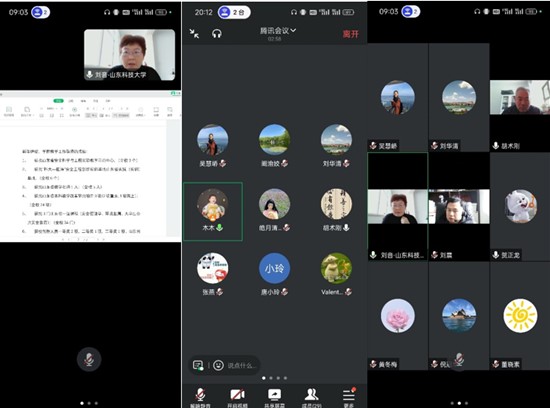The height and width of the screenshot is (408, 550).
Task: Tap the 刘霖 name label
Action: 446,255
